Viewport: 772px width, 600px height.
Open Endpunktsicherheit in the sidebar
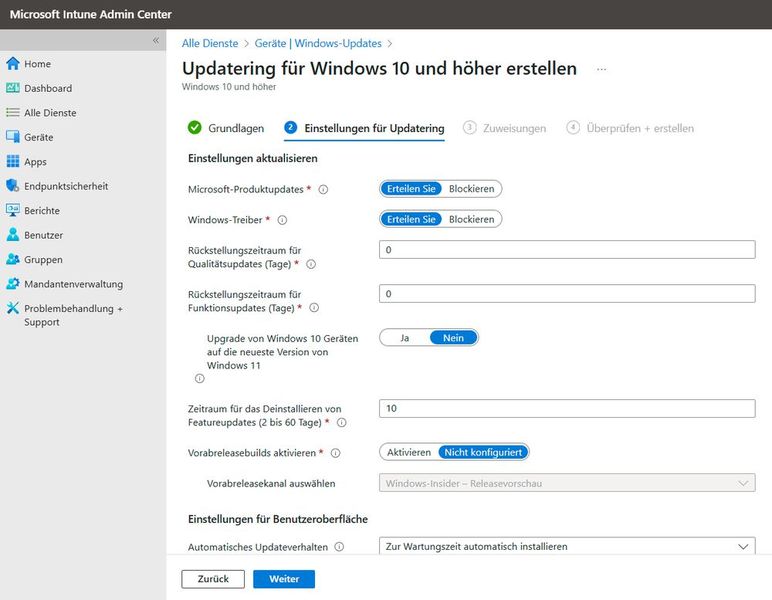tap(66, 187)
